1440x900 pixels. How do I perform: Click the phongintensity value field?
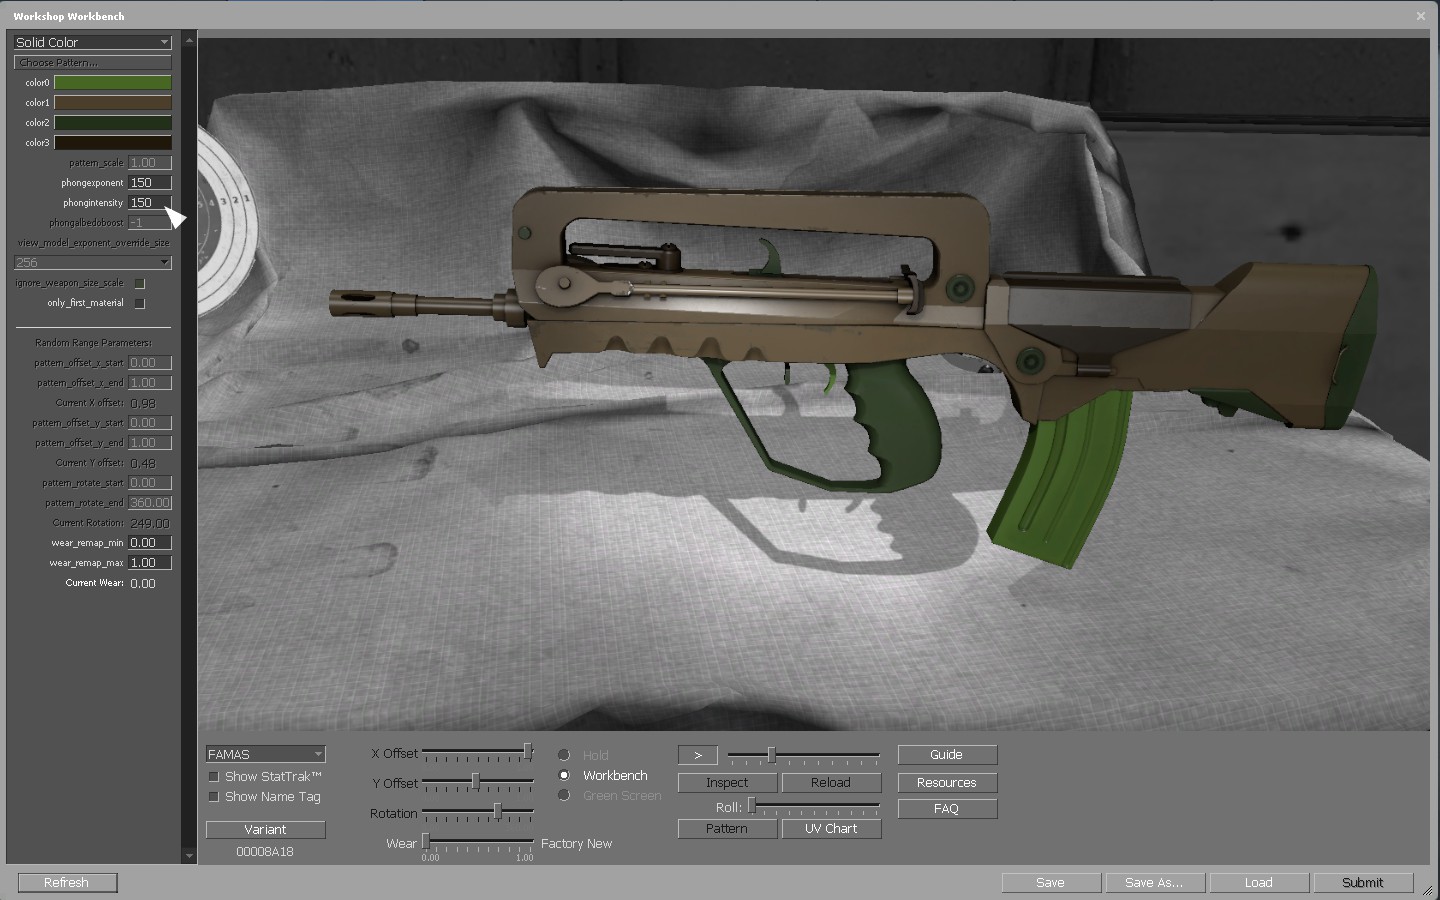coord(150,202)
